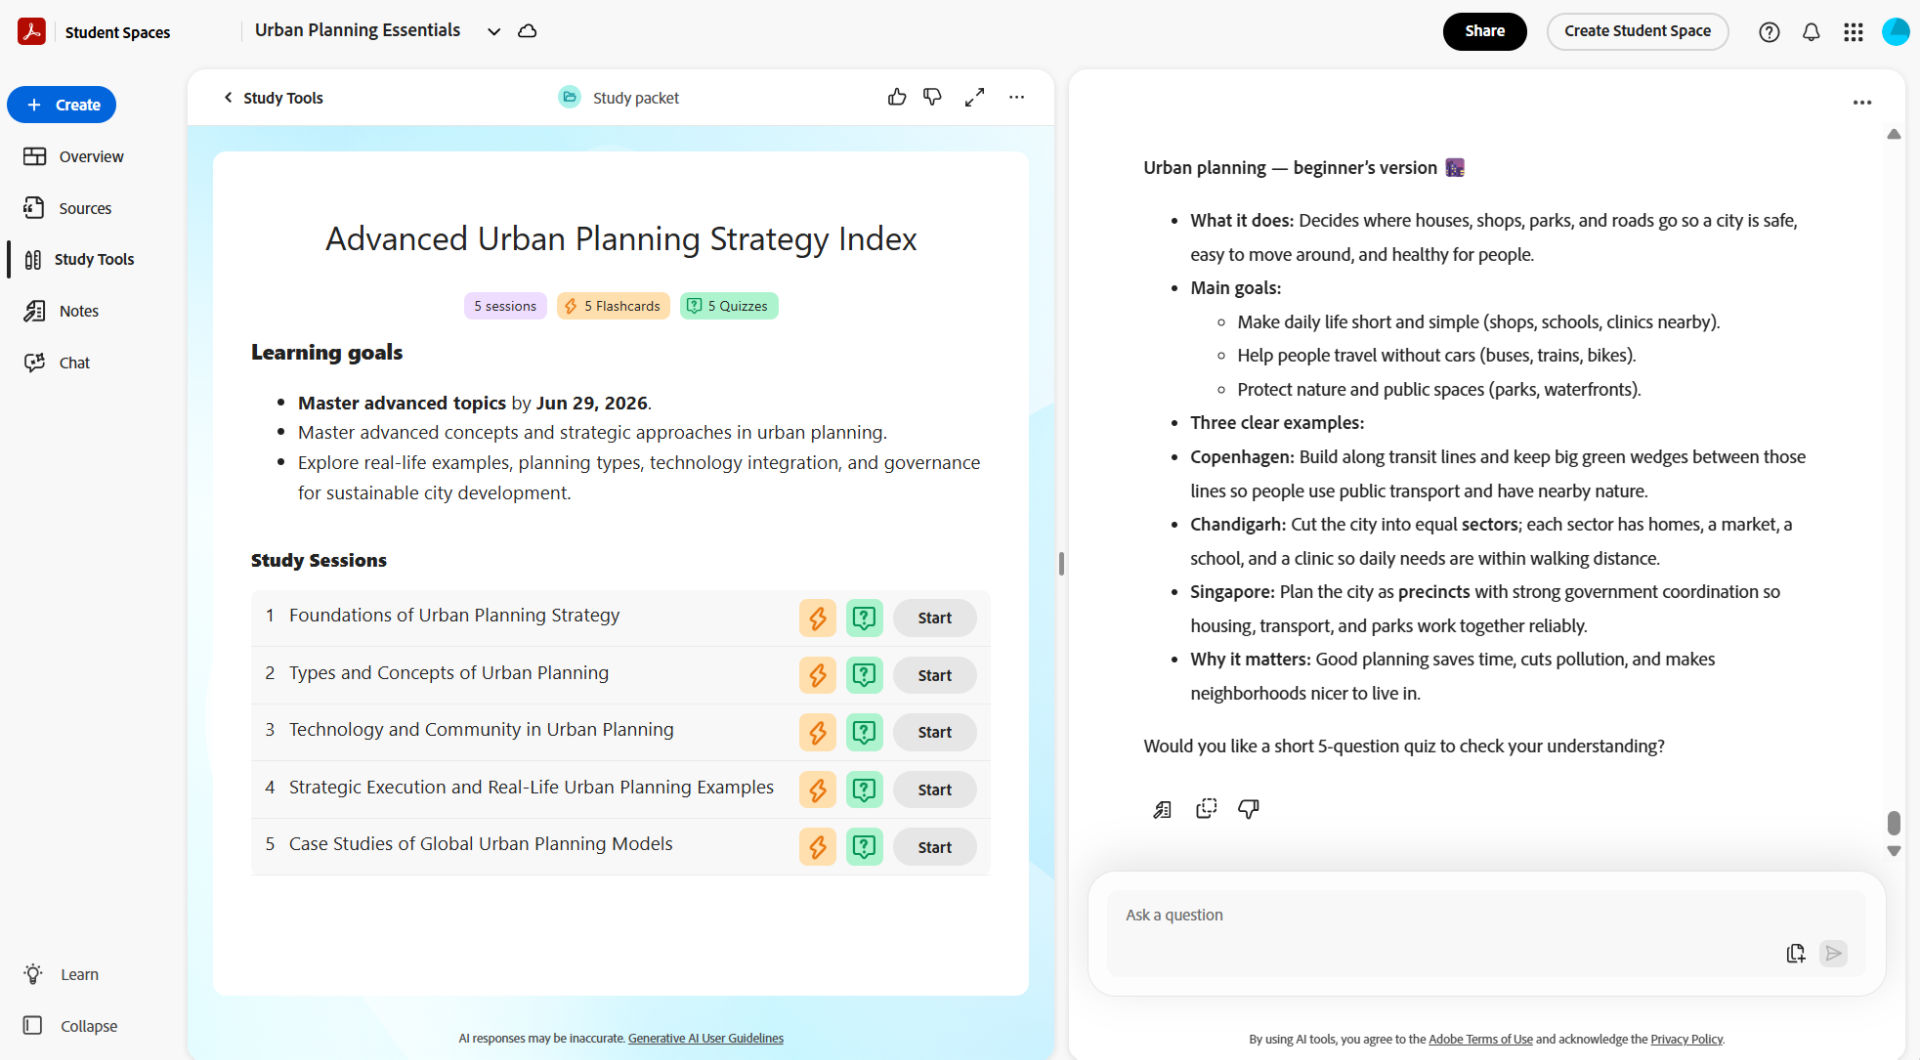The image size is (1920, 1060).
Task: Open the Help question mark icon
Action: (1769, 31)
